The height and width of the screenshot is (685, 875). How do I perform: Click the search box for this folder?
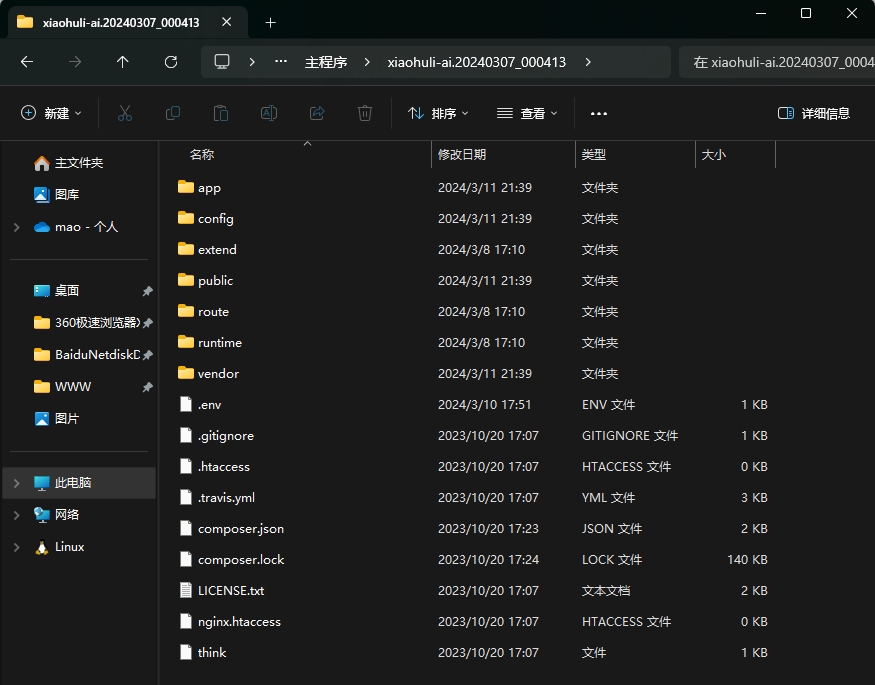tap(778, 62)
